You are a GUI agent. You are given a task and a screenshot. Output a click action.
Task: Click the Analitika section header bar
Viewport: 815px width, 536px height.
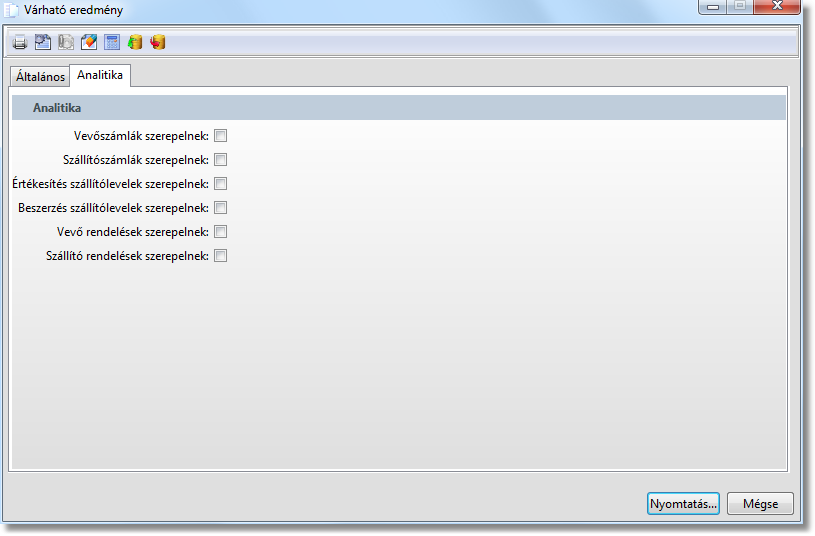coord(399,108)
